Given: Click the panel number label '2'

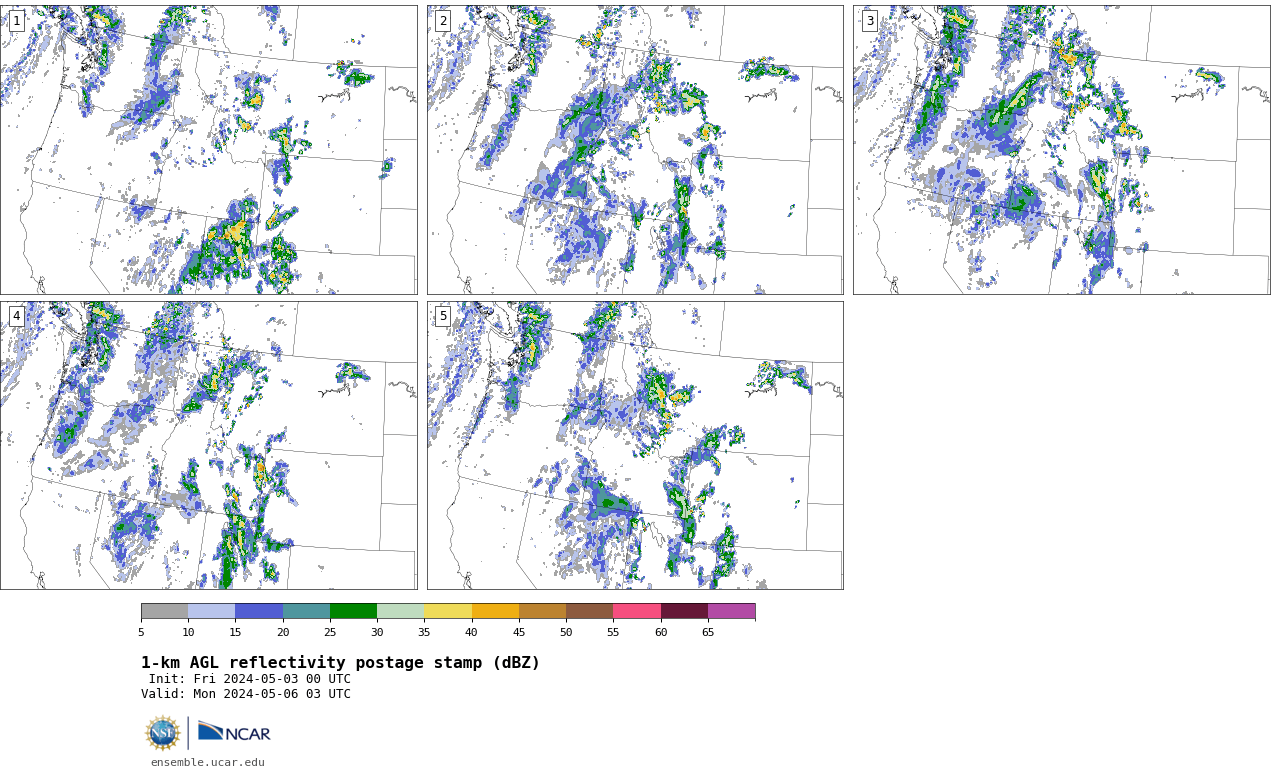Looking at the screenshot, I should 443,21.
